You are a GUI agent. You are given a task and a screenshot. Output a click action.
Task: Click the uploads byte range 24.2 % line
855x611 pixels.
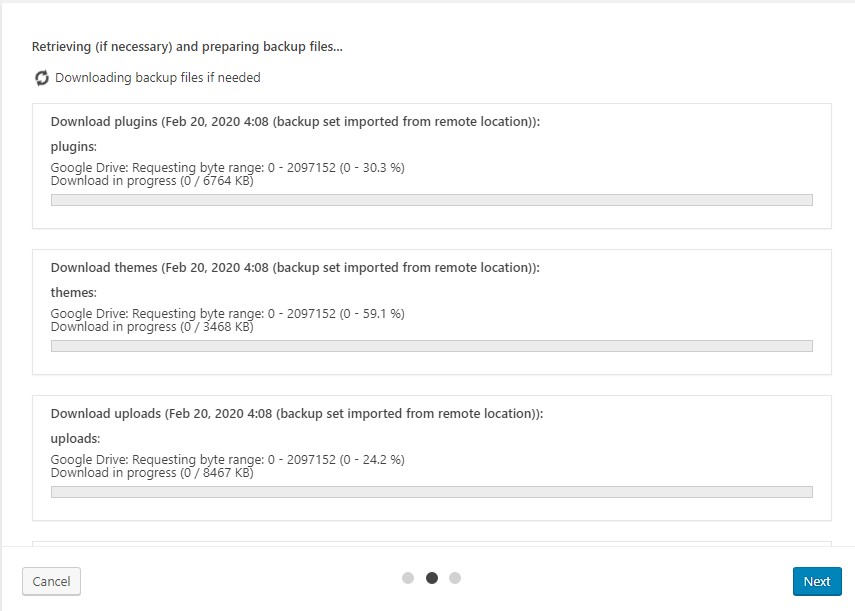[227, 459]
